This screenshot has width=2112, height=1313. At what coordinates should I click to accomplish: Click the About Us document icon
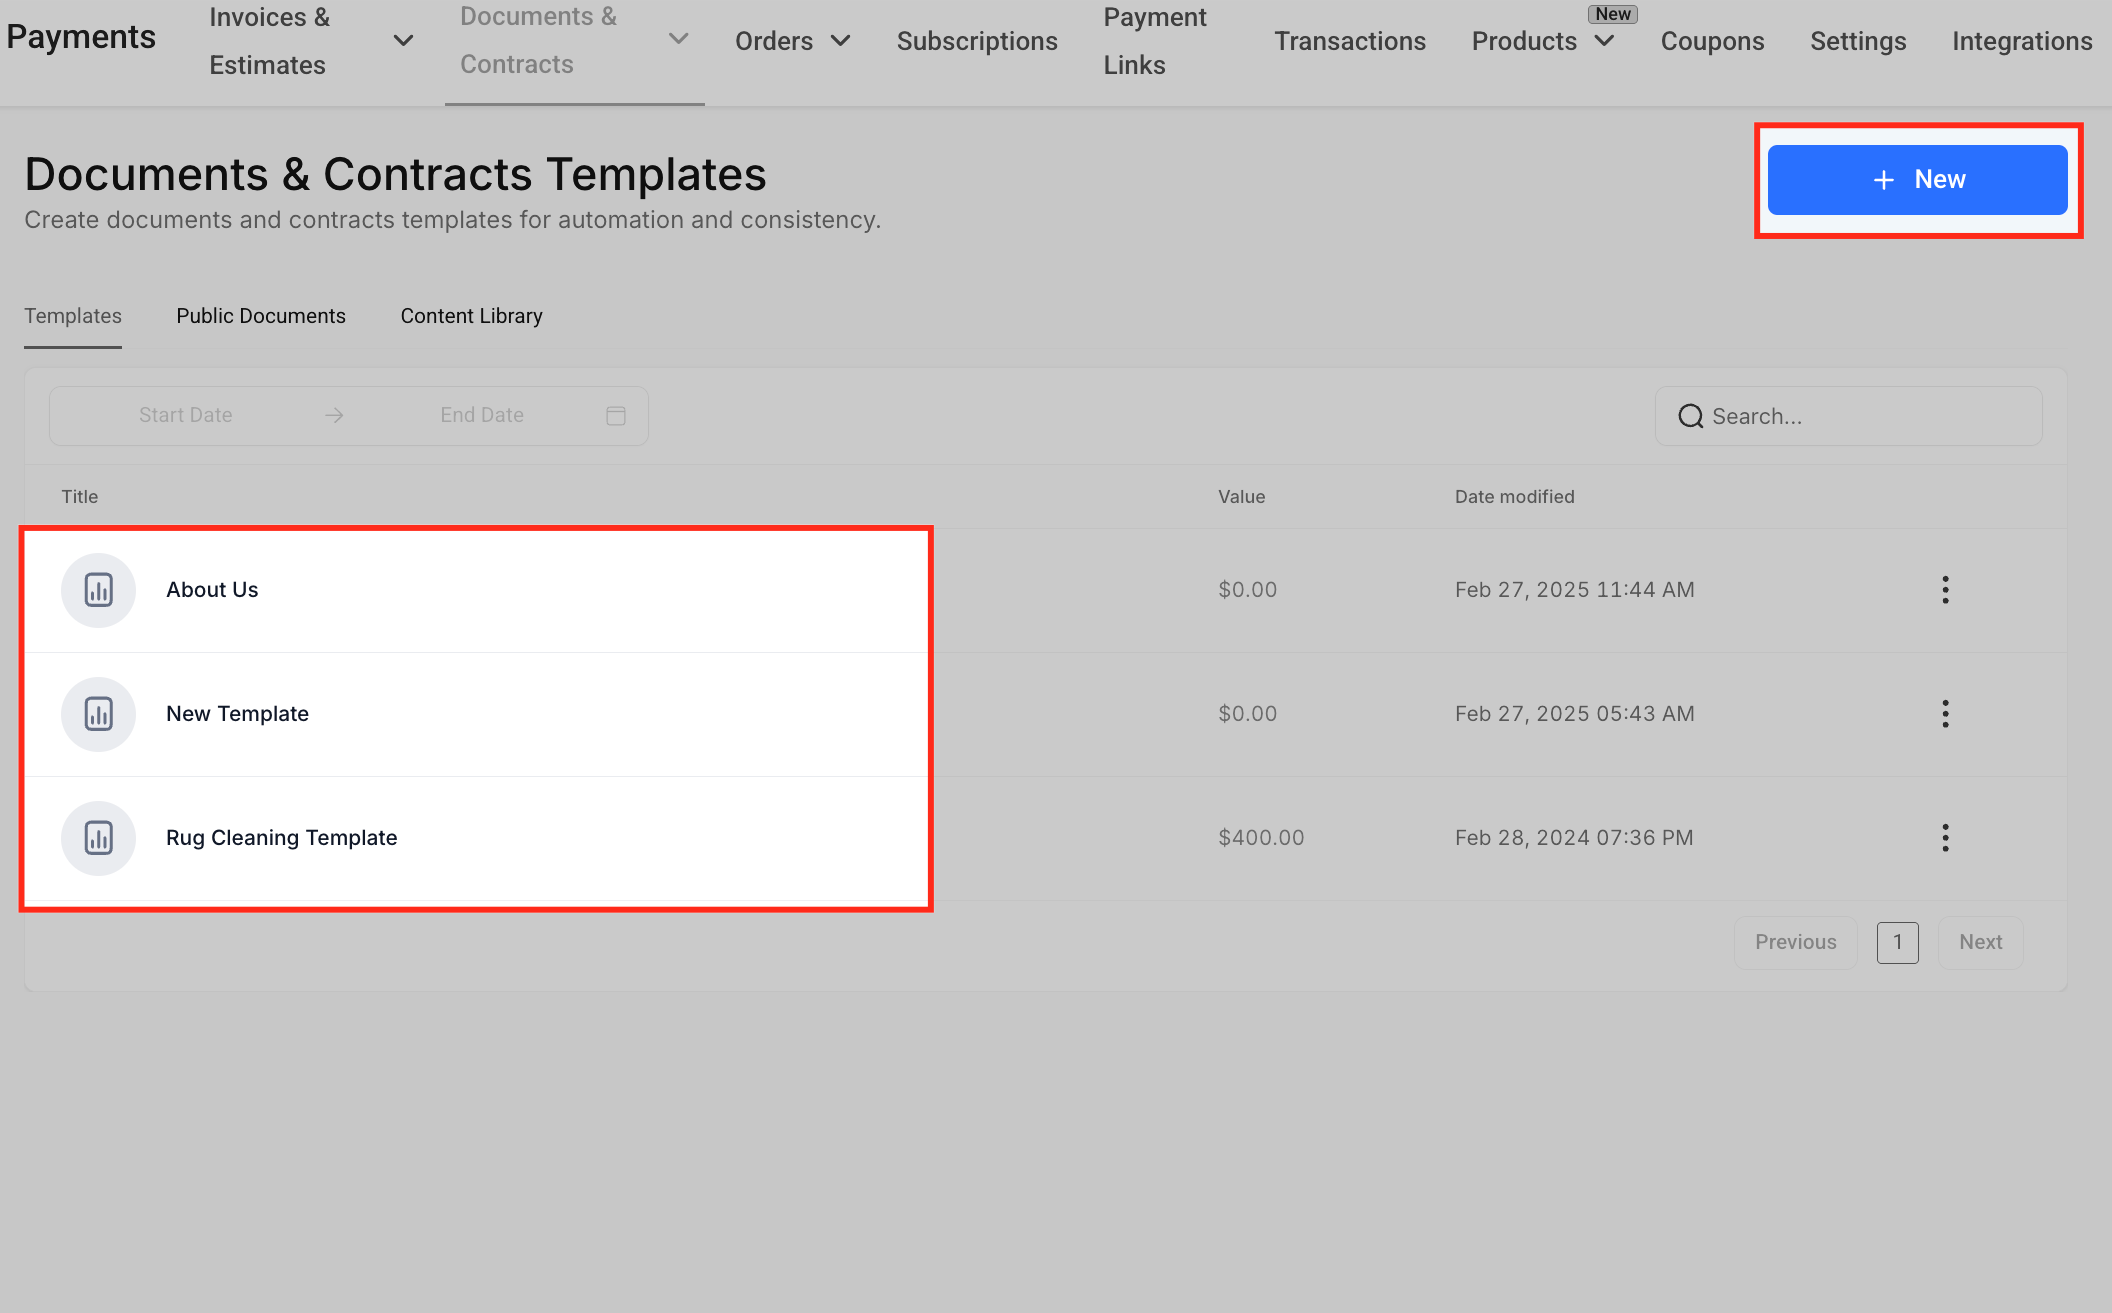pyautogui.click(x=98, y=590)
